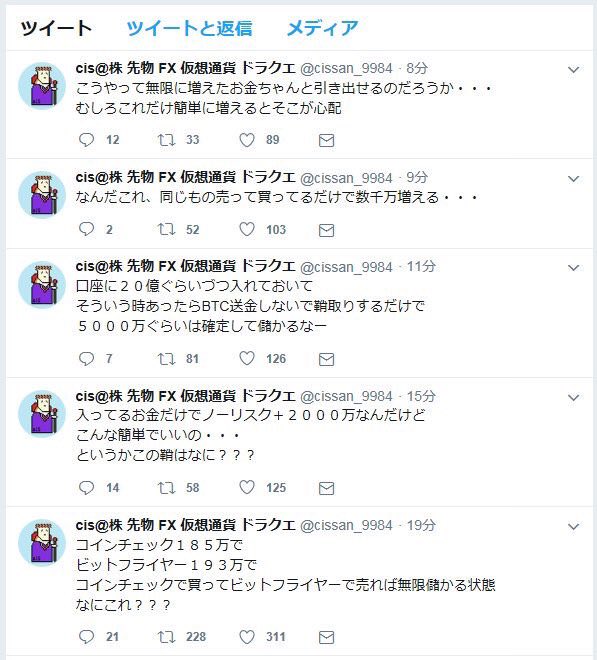Like the tweet with 103 likes
Screen dimensions: 597x660
pyautogui.click(x=247, y=229)
